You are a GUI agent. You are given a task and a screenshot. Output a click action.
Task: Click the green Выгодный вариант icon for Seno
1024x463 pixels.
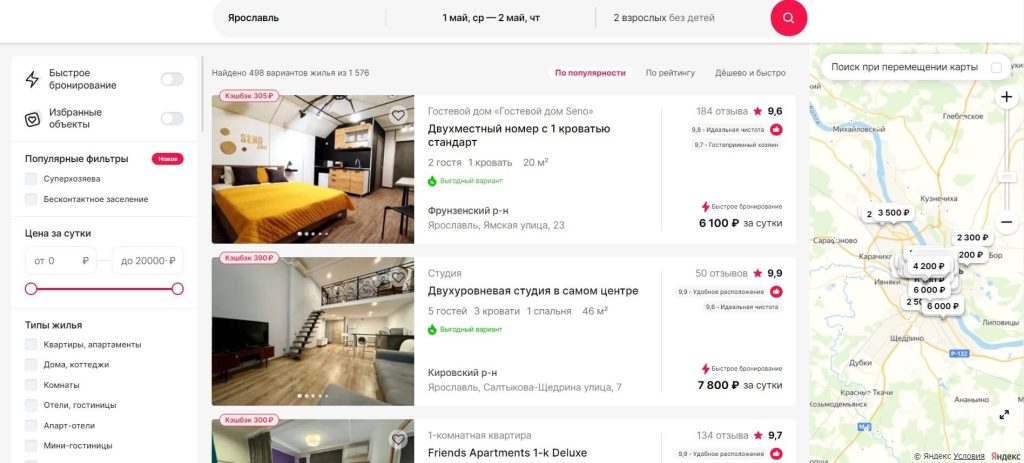tap(432, 181)
